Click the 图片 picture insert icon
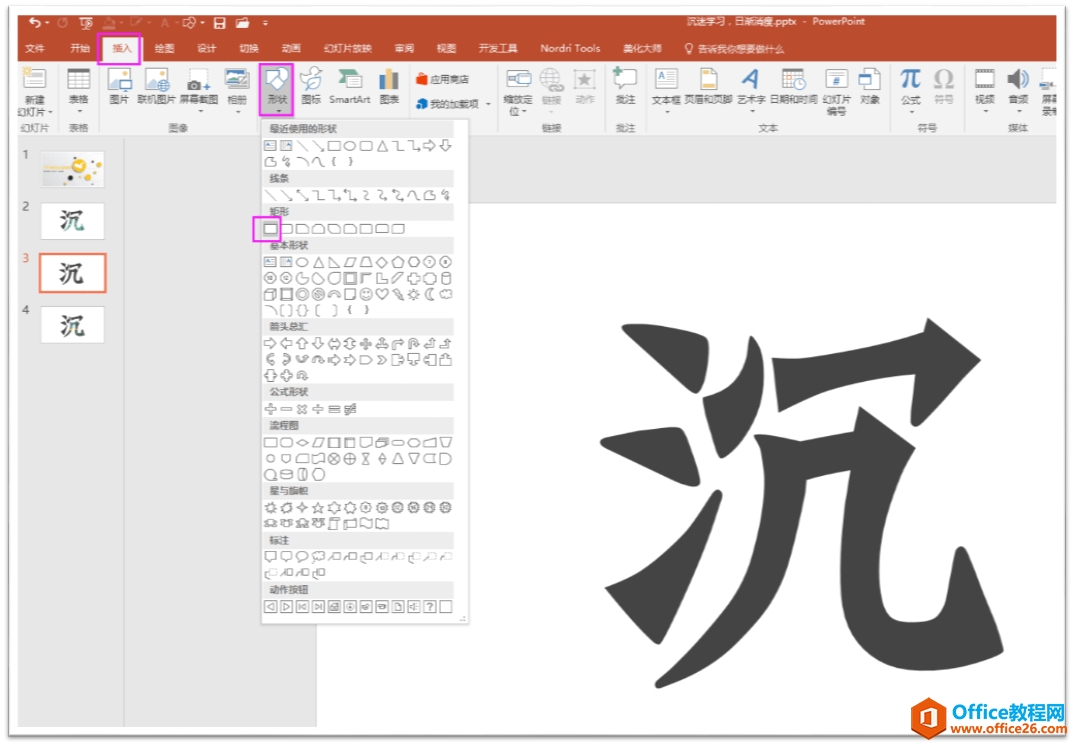Image resolution: width=1074 pixels, height=746 pixels. click(119, 86)
